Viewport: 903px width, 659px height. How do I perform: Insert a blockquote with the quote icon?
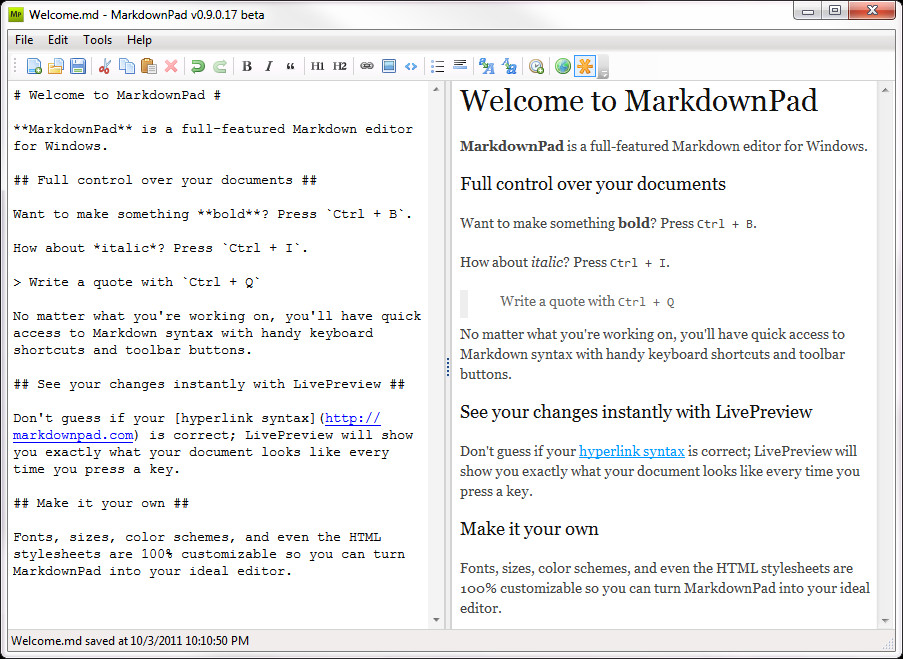click(290, 66)
